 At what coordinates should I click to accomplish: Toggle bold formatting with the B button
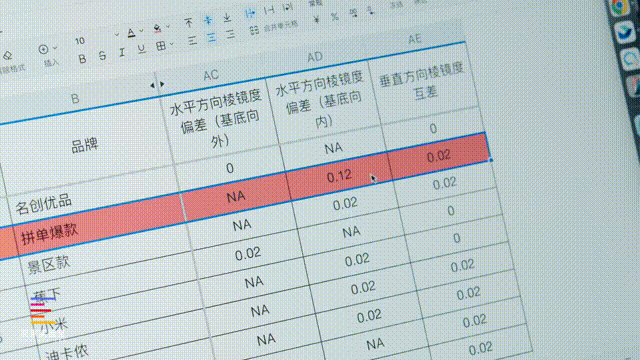tap(82, 59)
